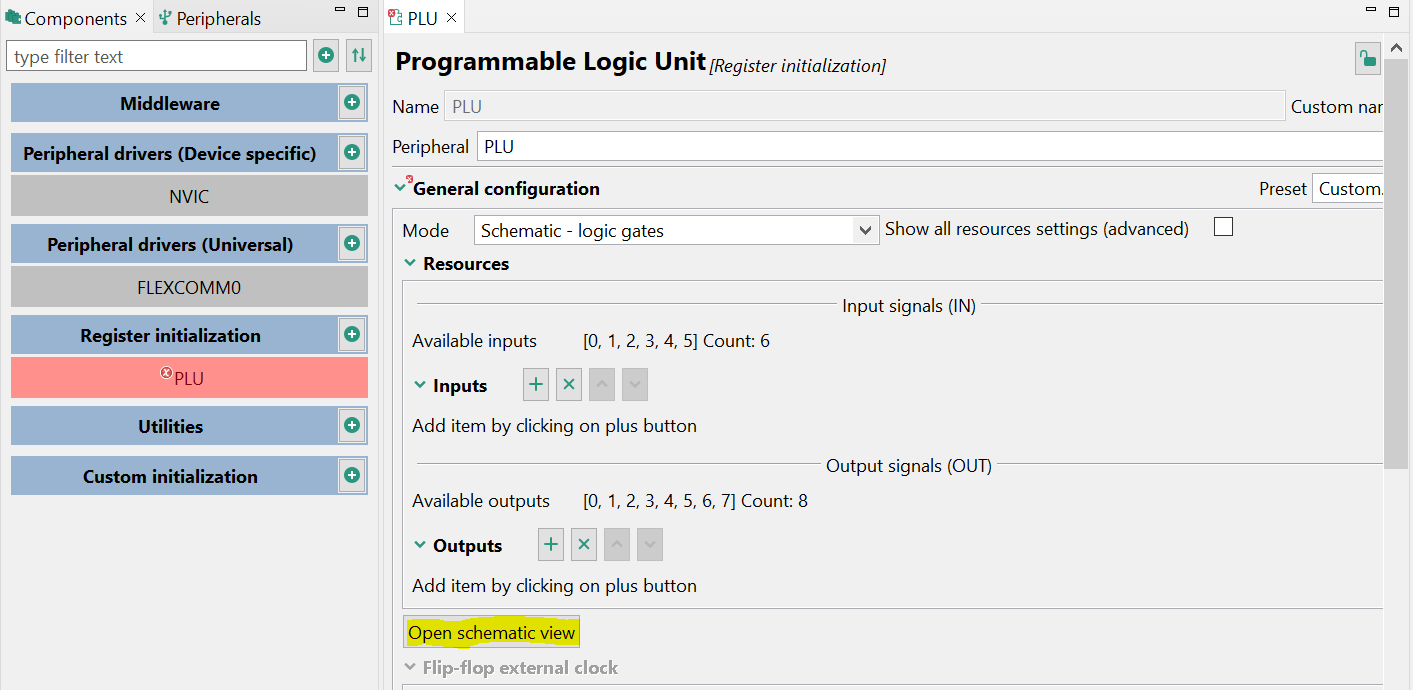Remove selected input signals
This screenshot has width=1413, height=690.
click(568, 384)
